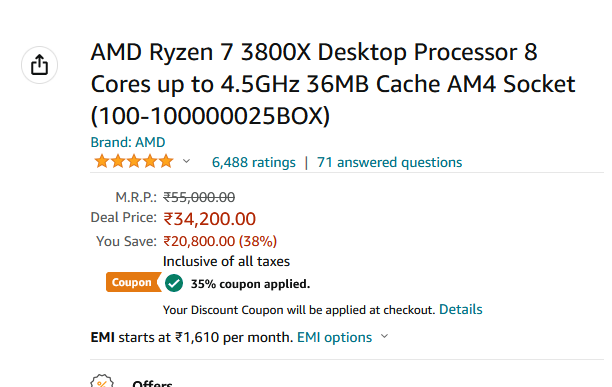Expand the star rating breakdown chevron
Screen dimensions: 612x387
(187, 161)
